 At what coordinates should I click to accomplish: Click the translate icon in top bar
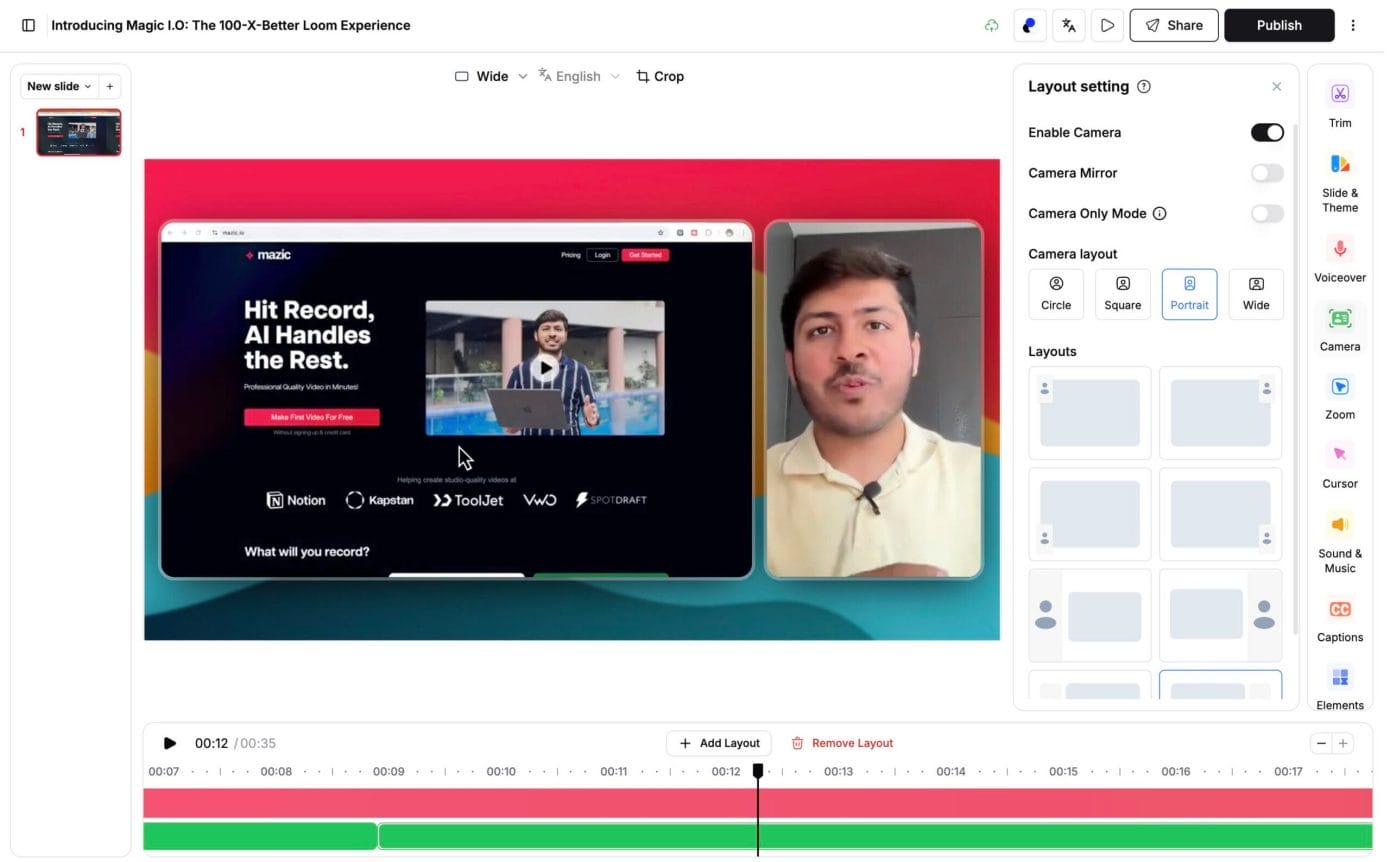(1068, 25)
